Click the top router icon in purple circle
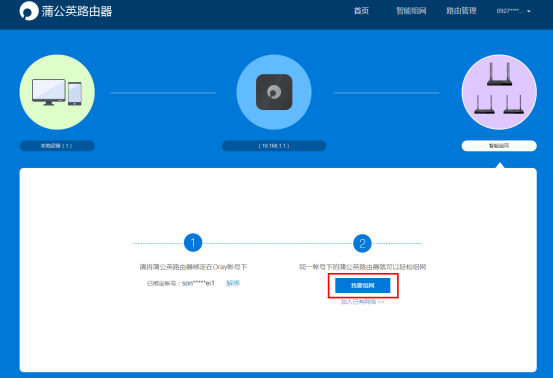 [x=499, y=74]
